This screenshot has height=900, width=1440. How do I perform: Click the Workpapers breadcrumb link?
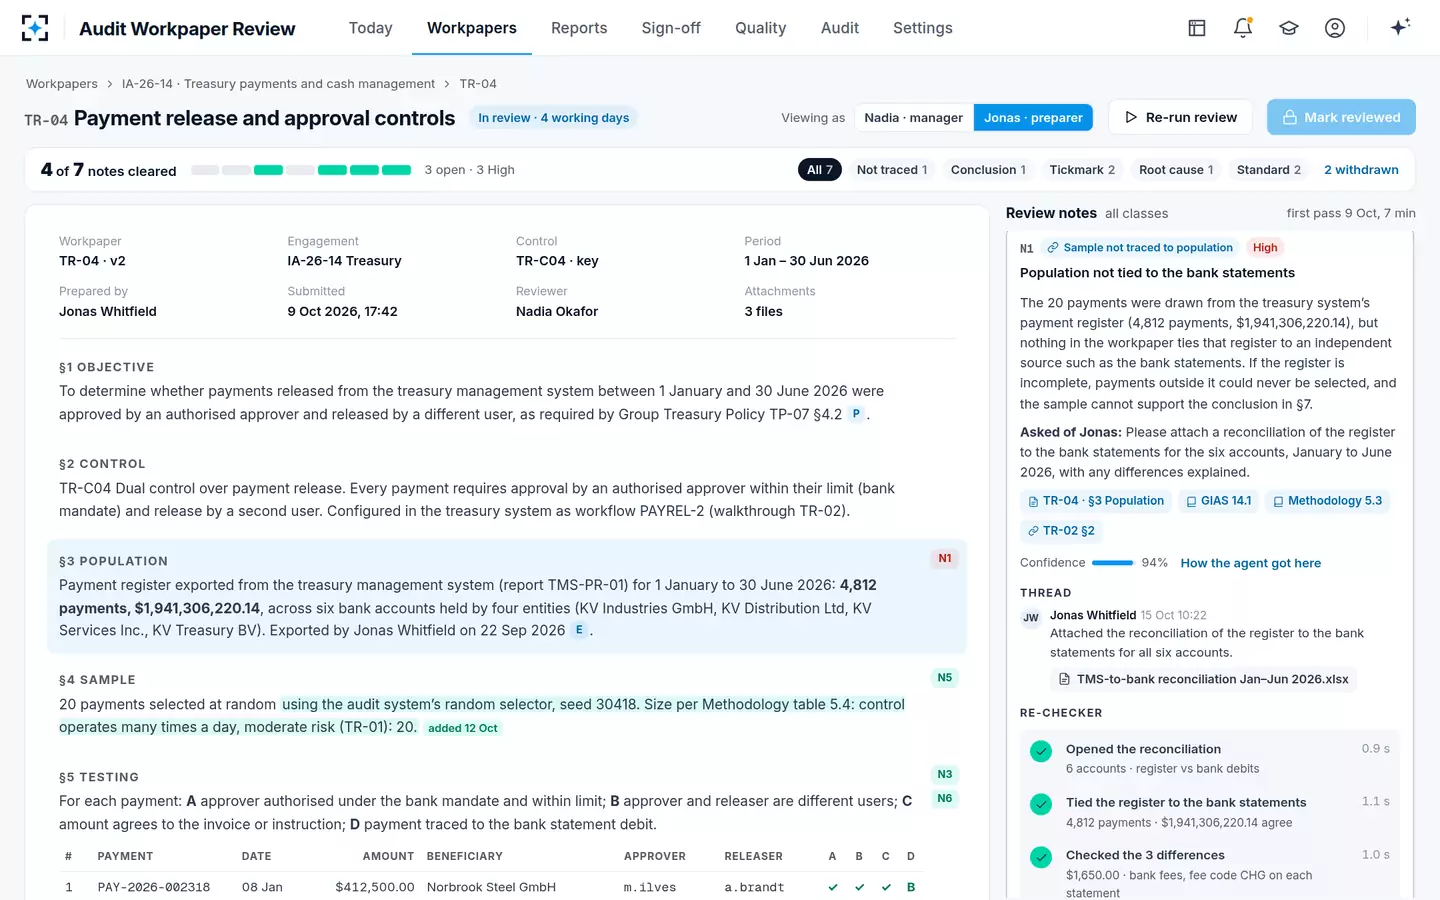tap(62, 84)
